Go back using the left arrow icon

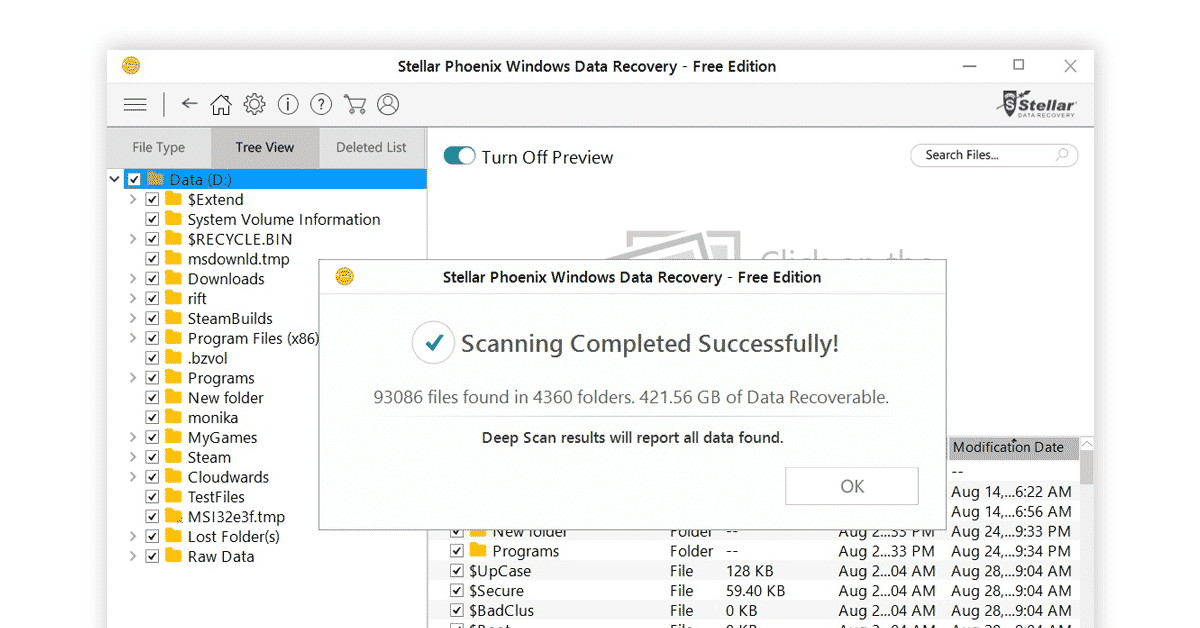190,103
